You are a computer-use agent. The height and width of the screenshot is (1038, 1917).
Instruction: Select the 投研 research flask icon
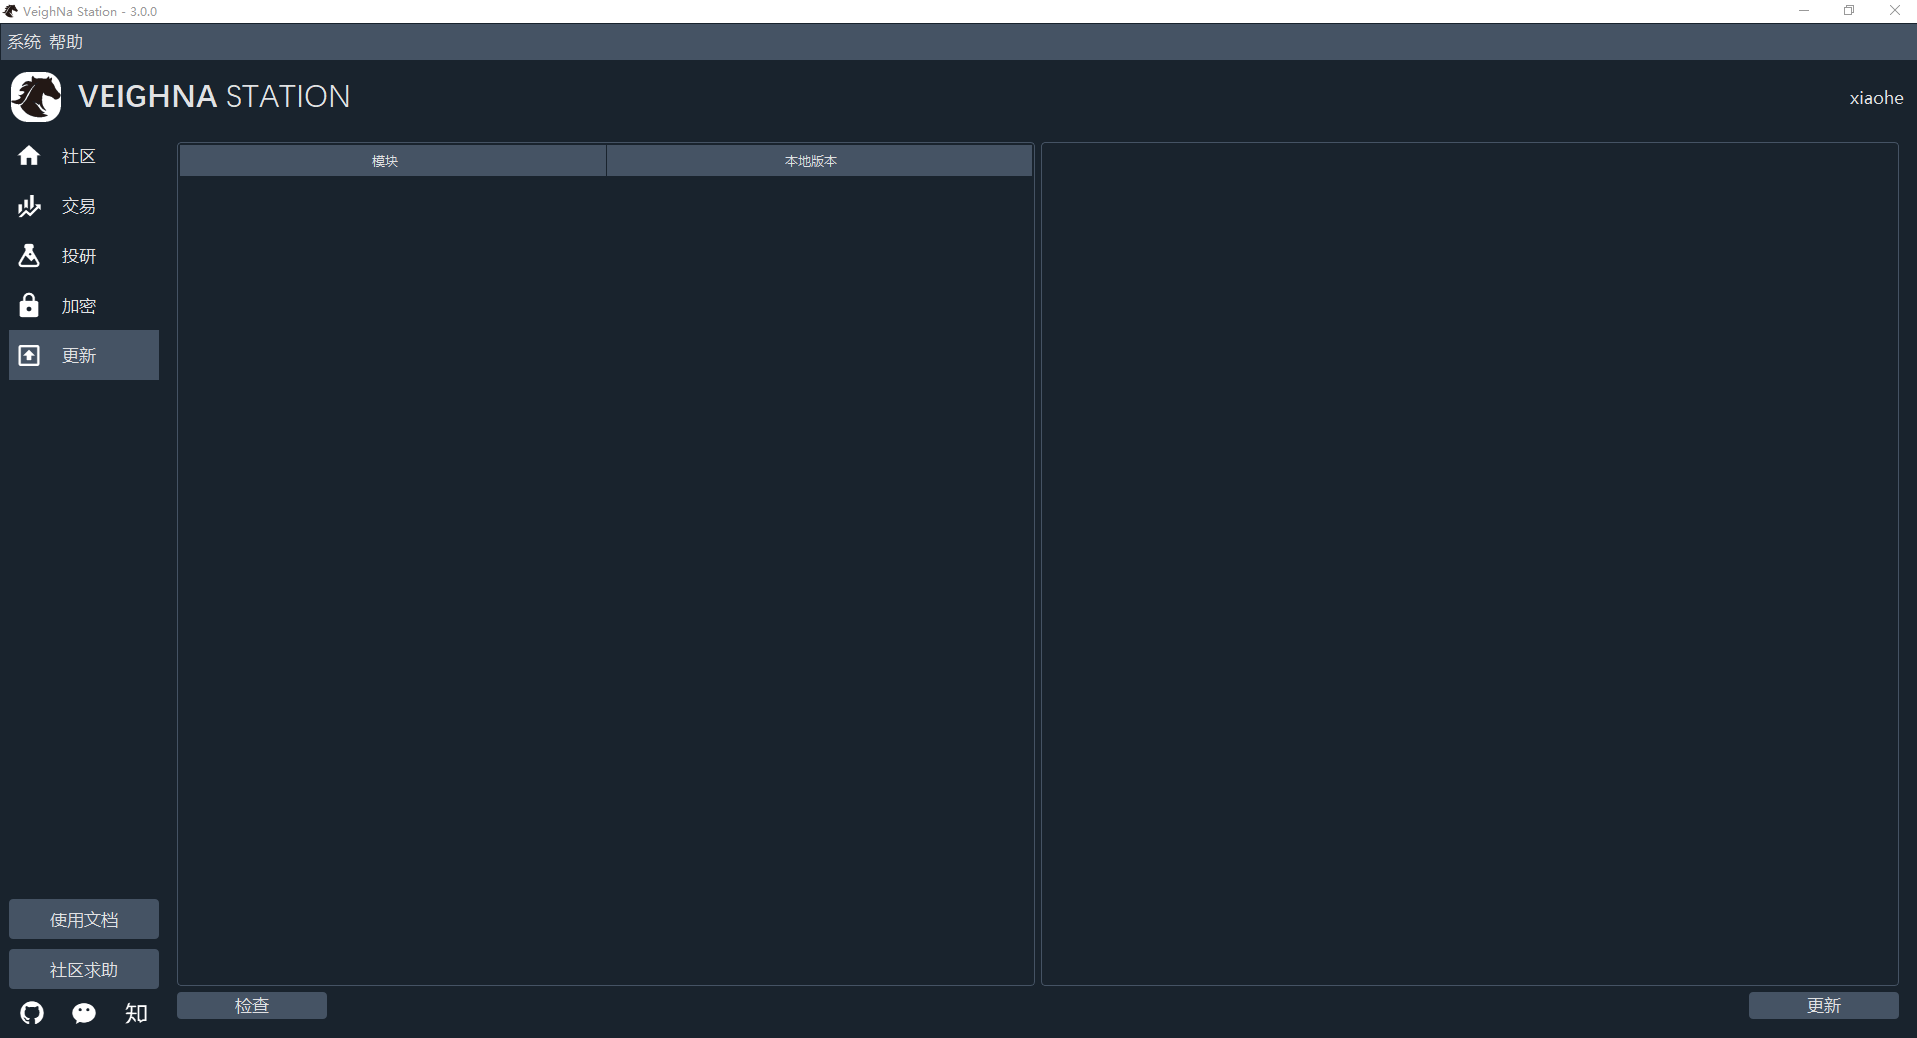pos(28,256)
